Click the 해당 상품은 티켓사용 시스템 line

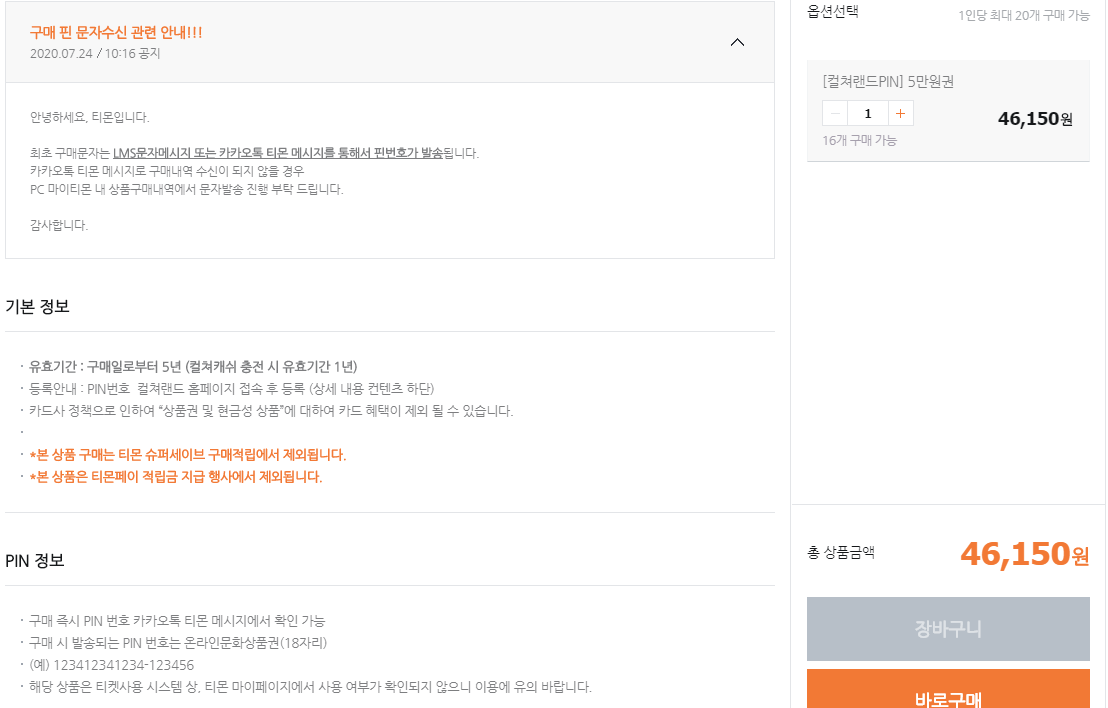(310, 686)
